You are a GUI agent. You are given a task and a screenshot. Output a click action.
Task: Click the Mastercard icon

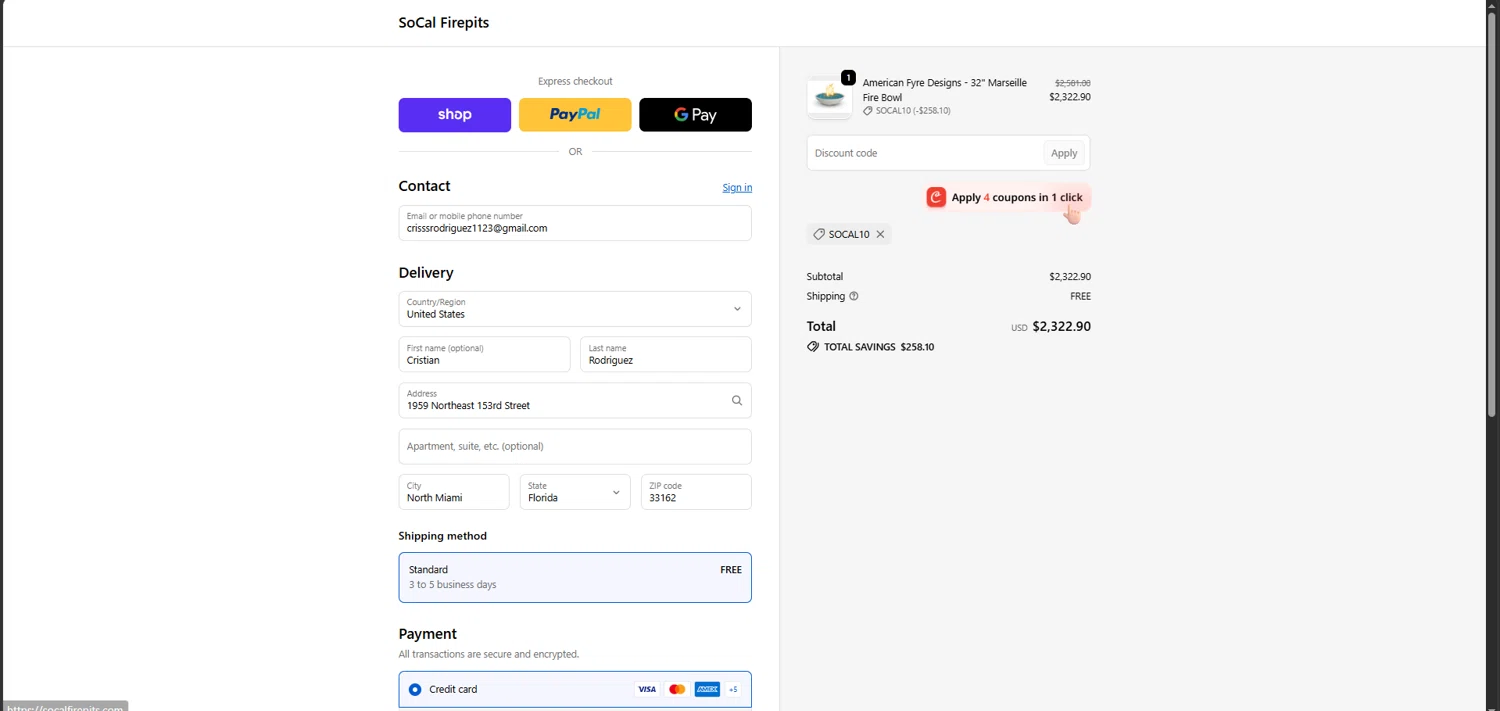tap(677, 689)
